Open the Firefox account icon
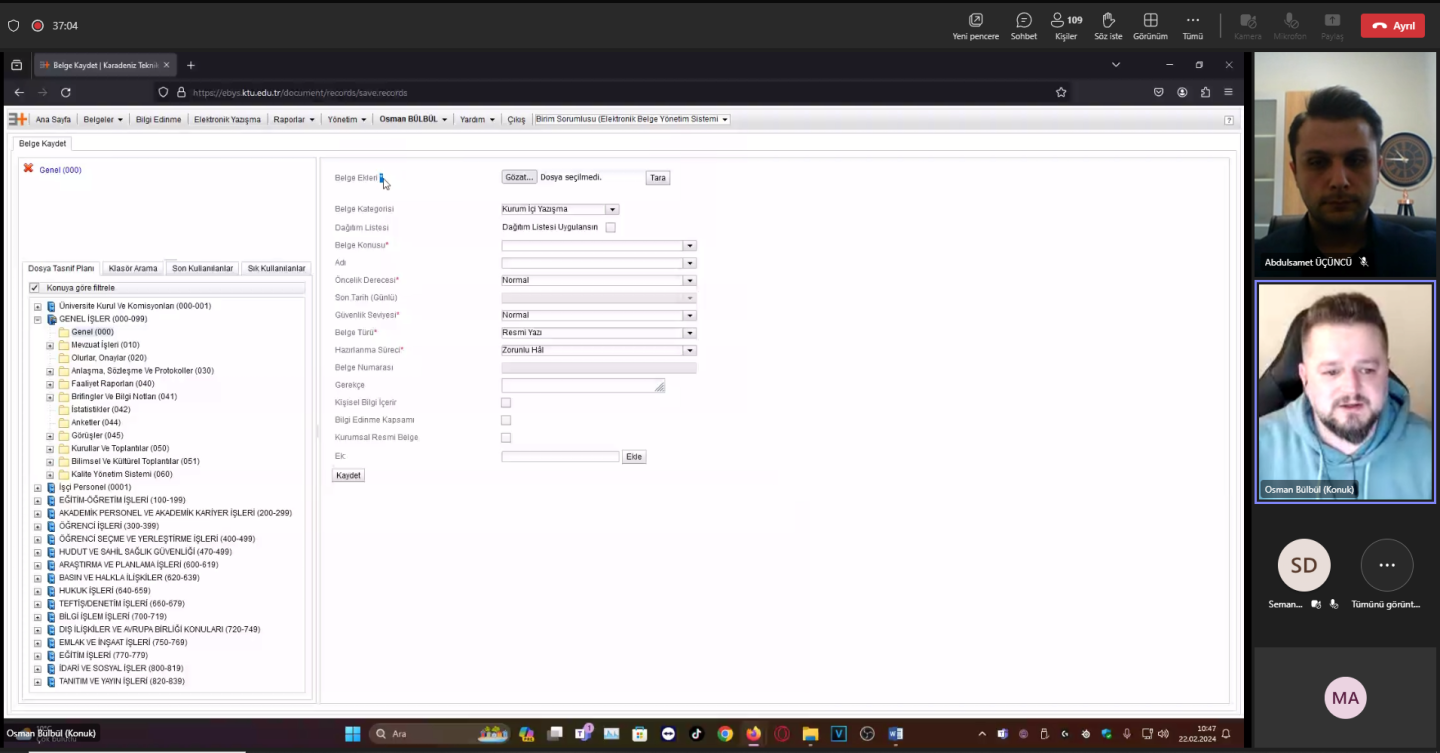The width and height of the screenshot is (1440, 753). tap(1182, 92)
